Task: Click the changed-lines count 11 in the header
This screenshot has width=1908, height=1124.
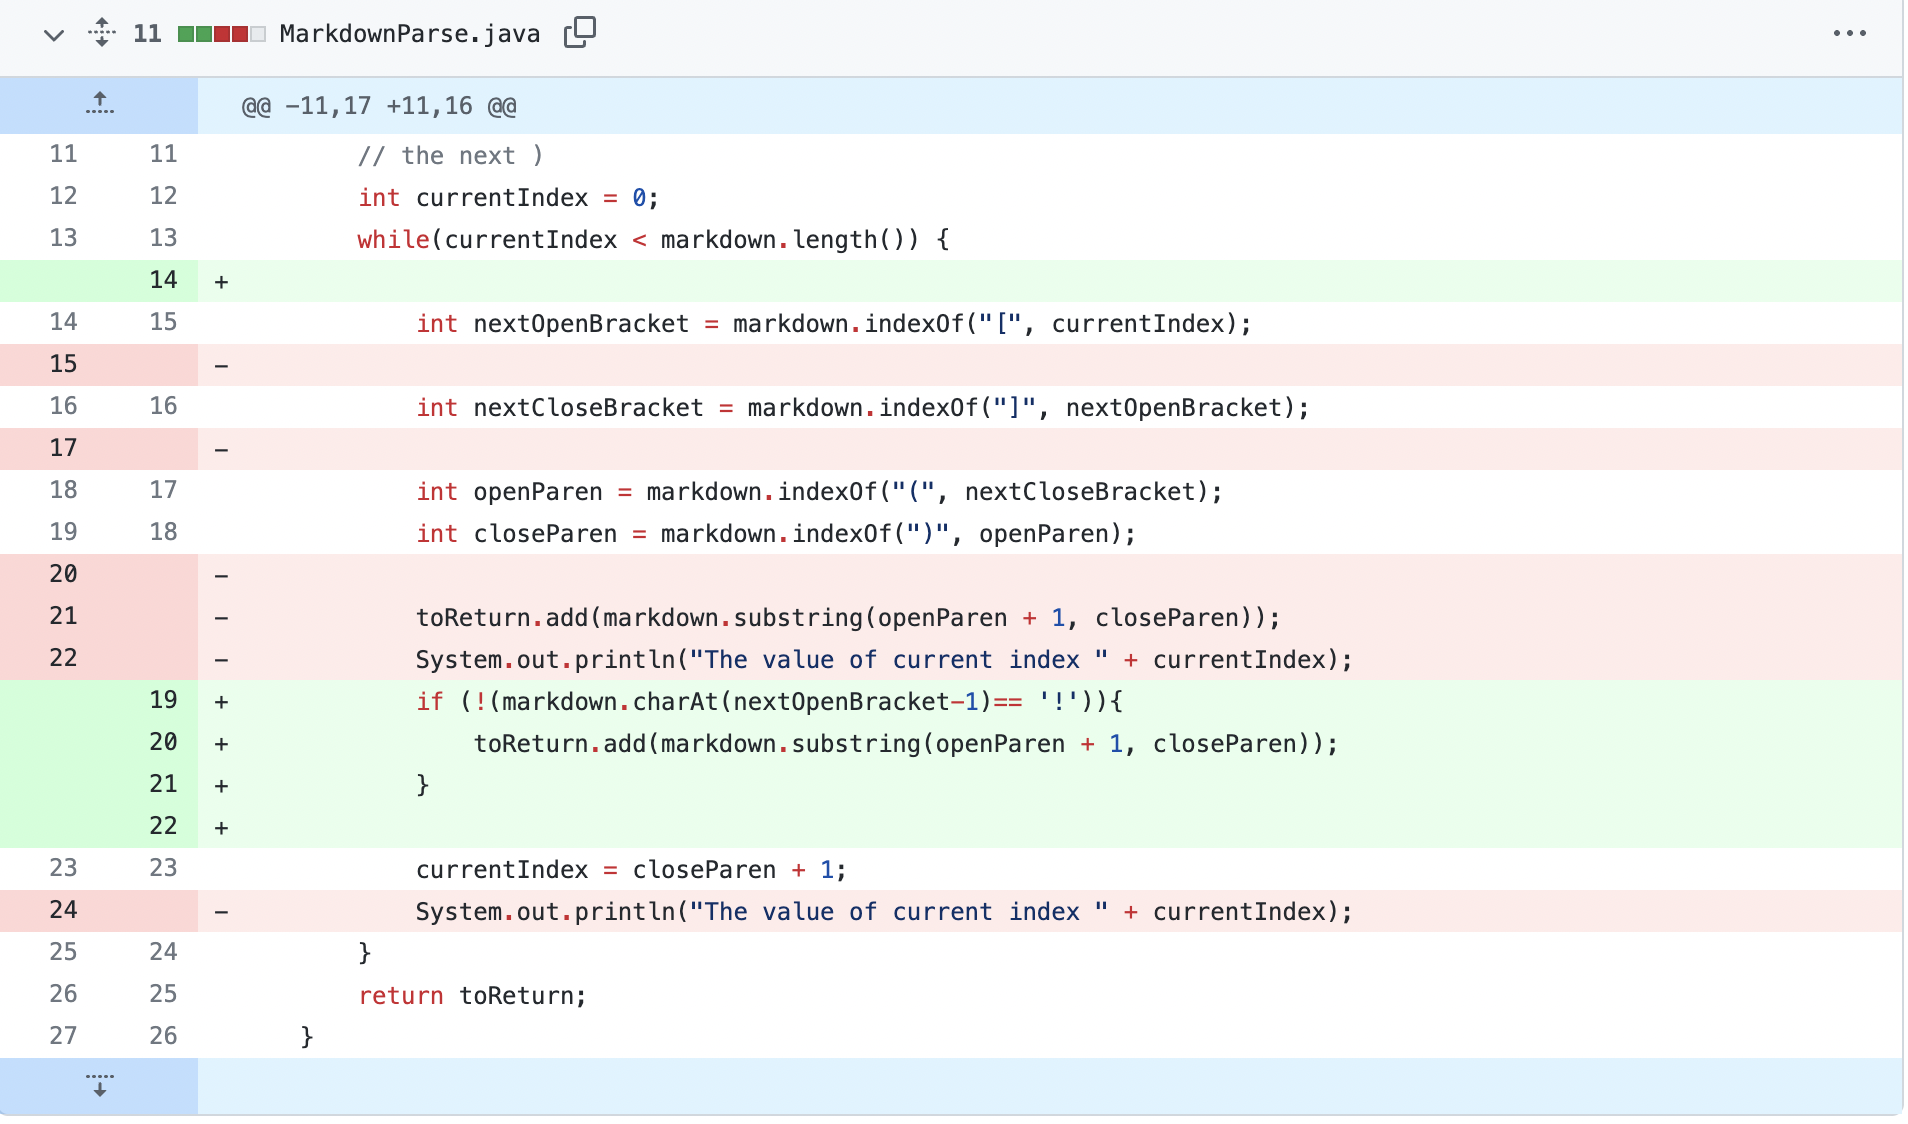Action: point(147,34)
